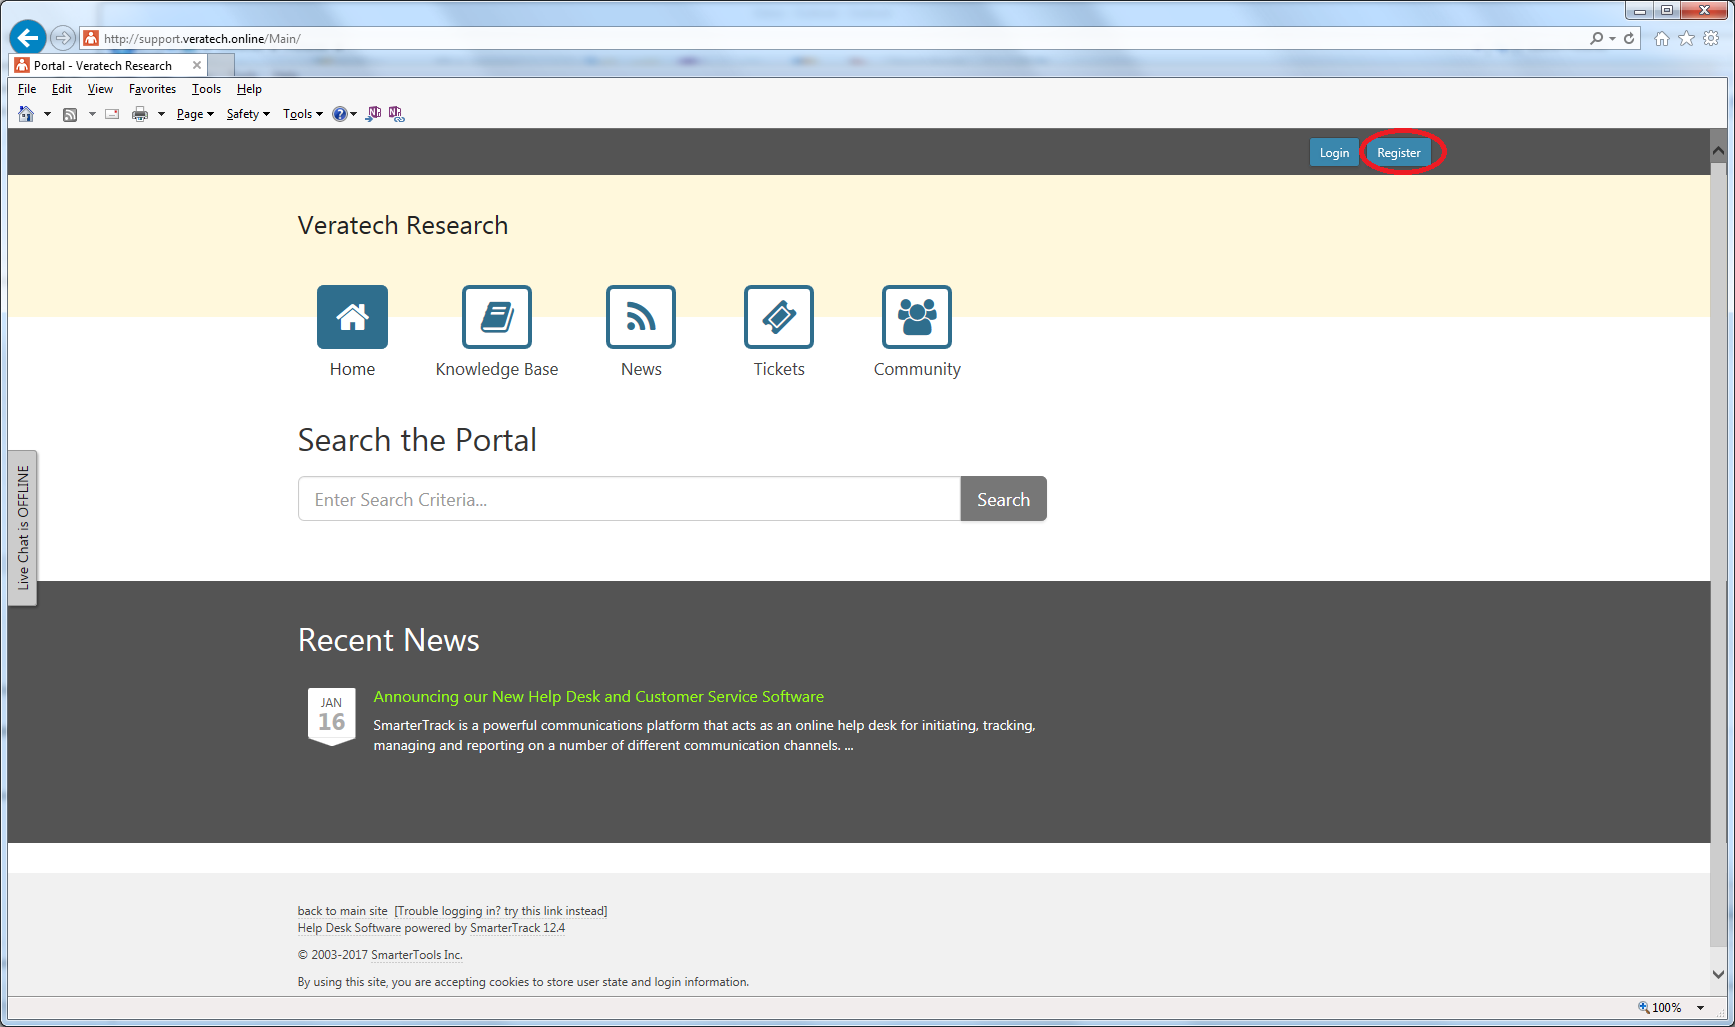
Task: Follow the back to main site link
Action: tap(342, 911)
